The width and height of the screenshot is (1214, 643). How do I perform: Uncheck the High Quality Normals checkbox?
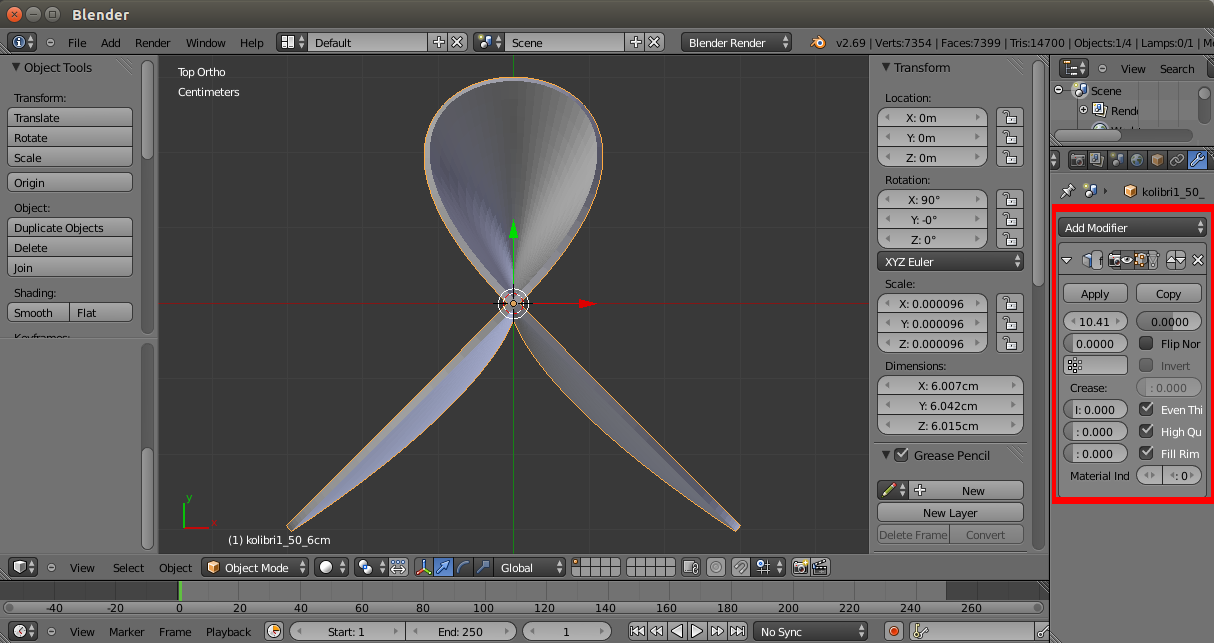pyautogui.click(x=1146, y=431)
